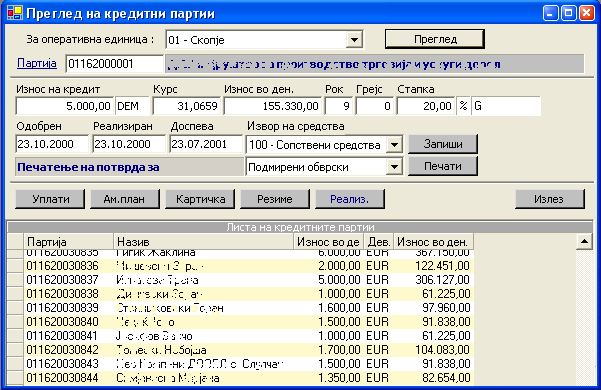The width and height of the screenshot is (601, 390).
Task: Expand the Подмирени обврски dropdown
Action: (x=394, y=167)
